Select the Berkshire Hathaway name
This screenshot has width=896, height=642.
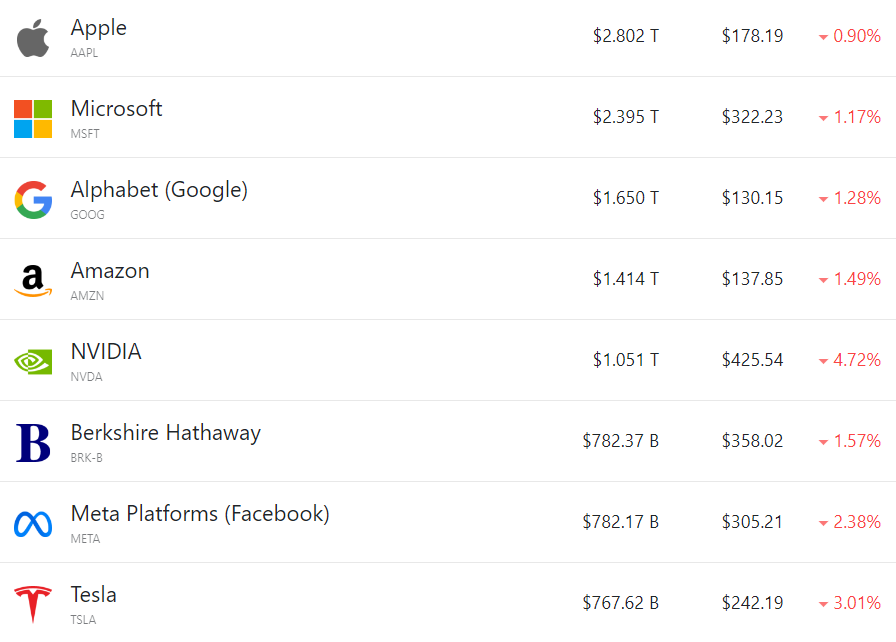[x=165, y=433]
